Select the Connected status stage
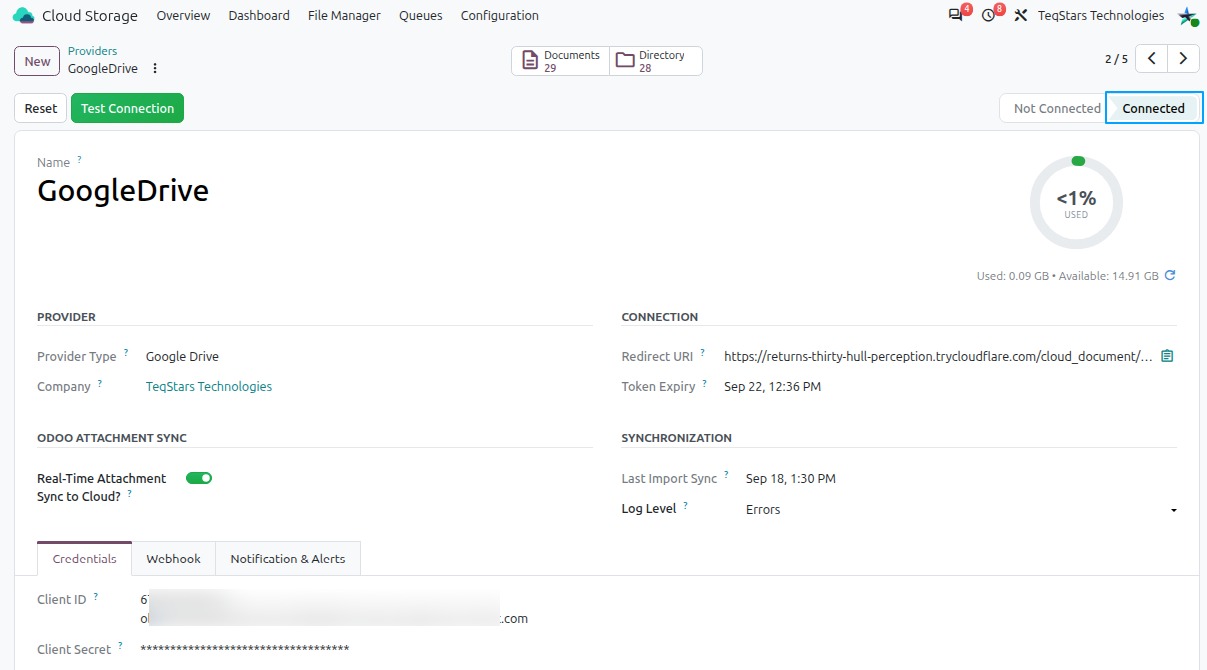1207x670 pixels. tap(1153, 109)
